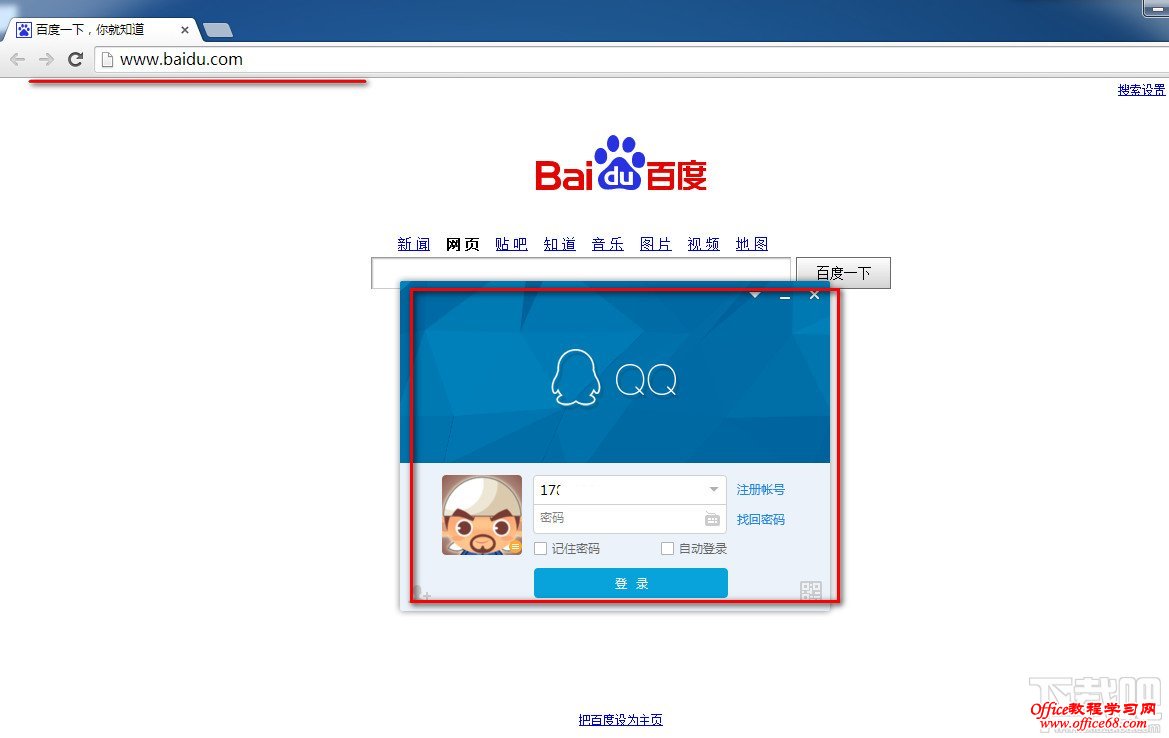Open the soft keyboard icon in password field
1169x738 pixels.
712,519
